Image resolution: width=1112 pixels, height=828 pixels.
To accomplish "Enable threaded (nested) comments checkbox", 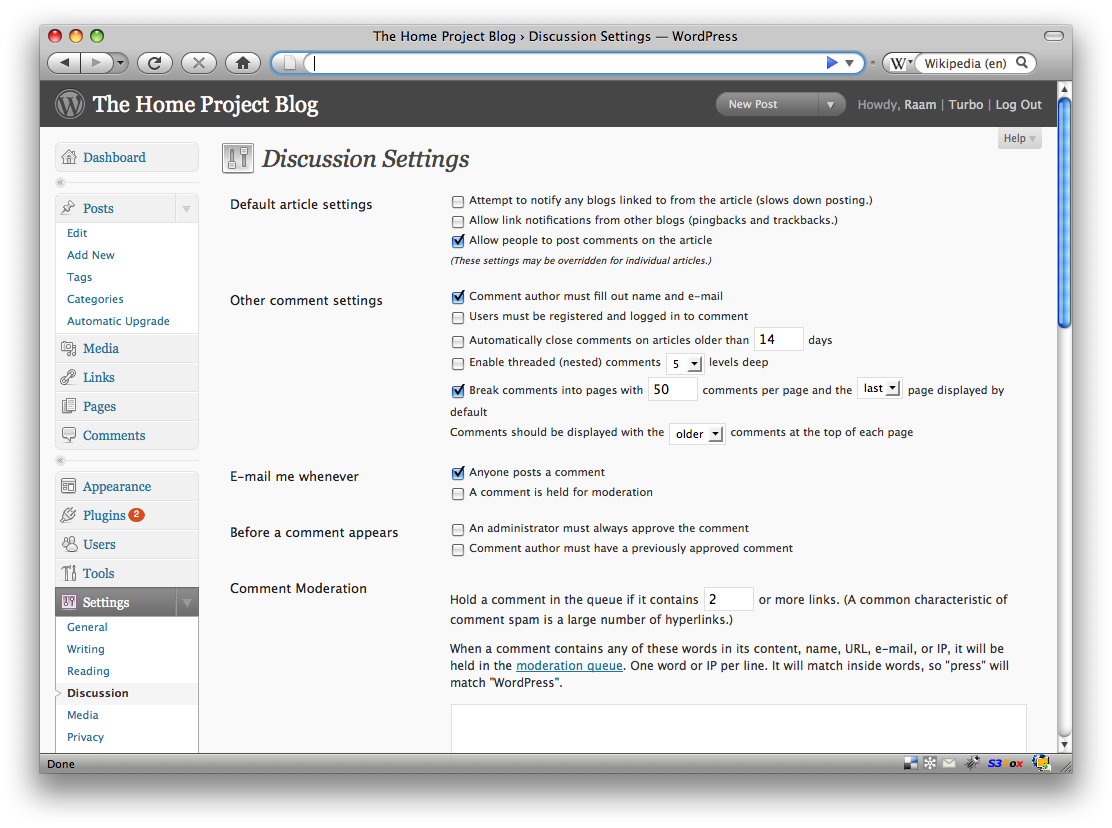I will pos(458,363).
